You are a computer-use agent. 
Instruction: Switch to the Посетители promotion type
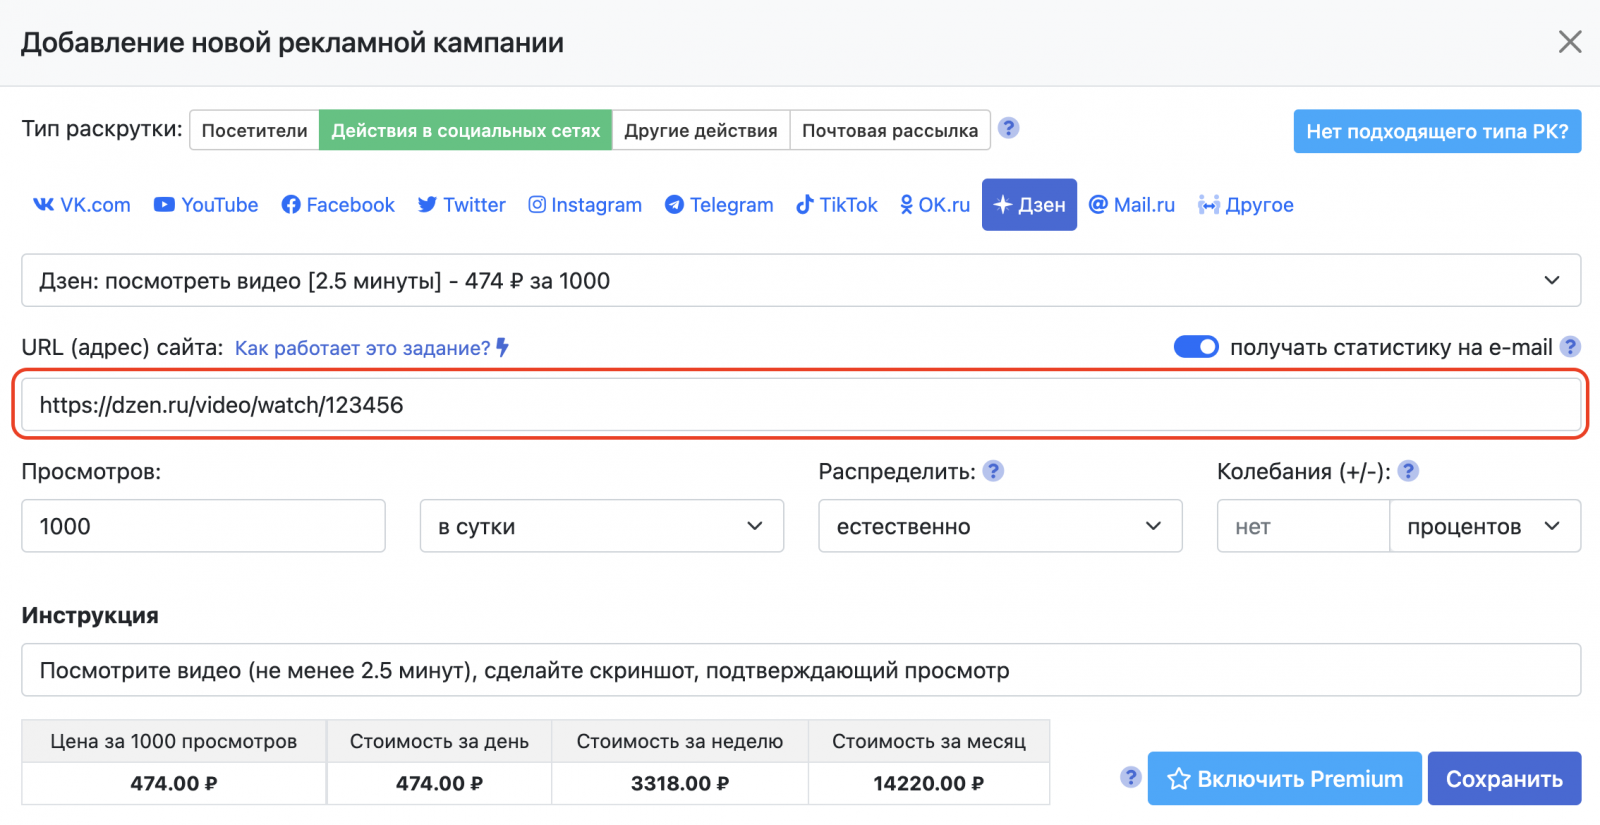point(255,131)
